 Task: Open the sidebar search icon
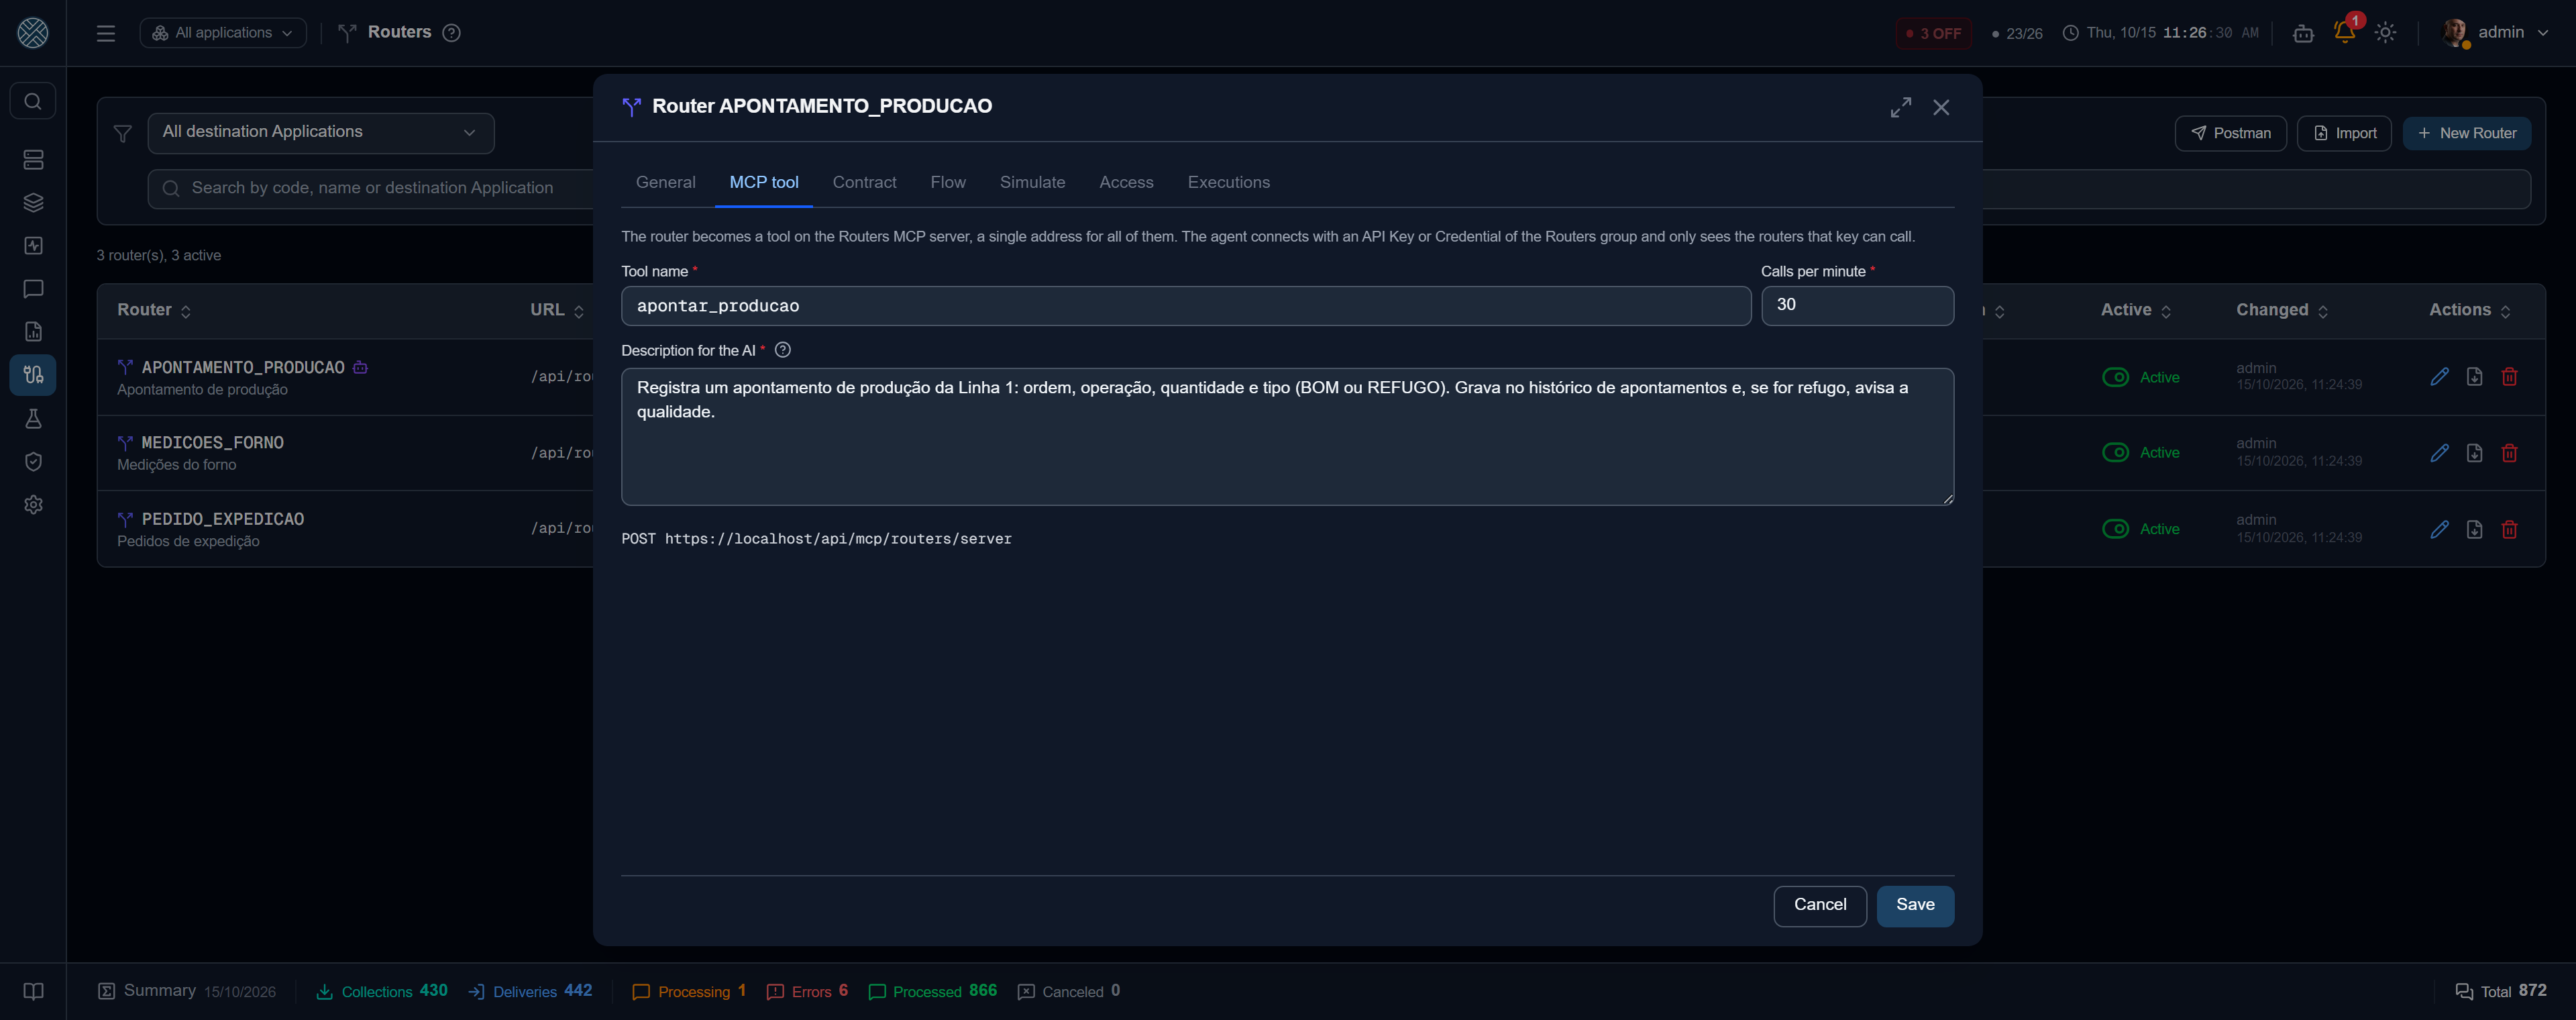[x=33, y=101]
